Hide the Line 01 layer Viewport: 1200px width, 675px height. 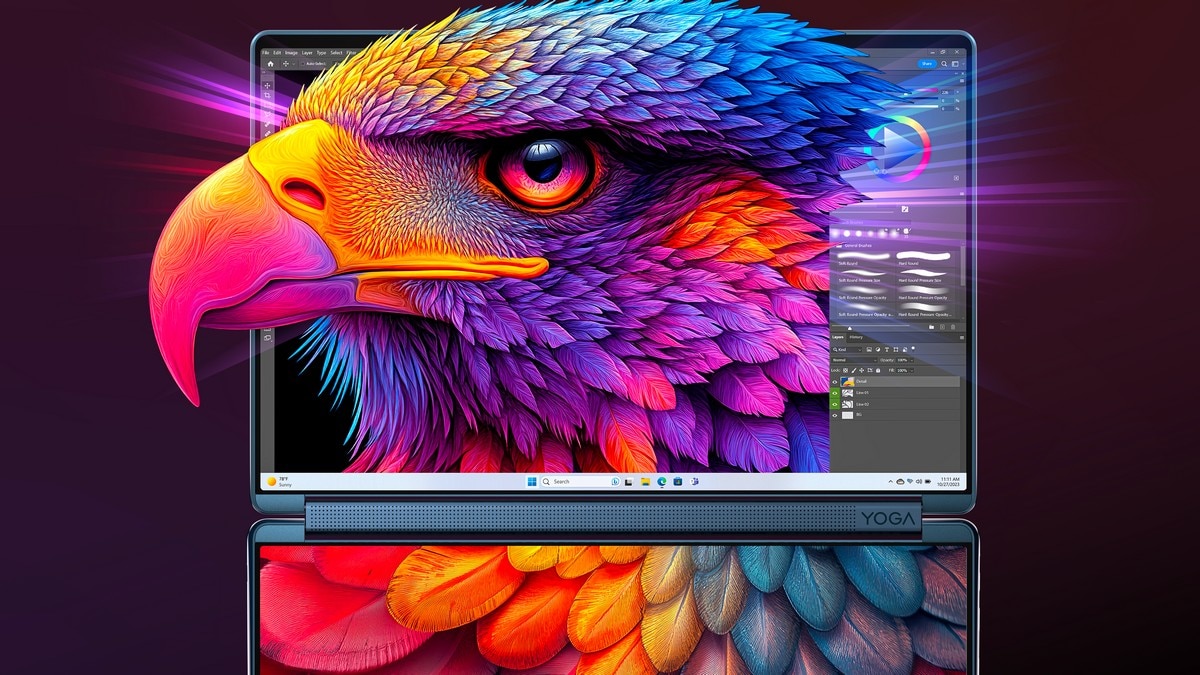coord(835,393)
